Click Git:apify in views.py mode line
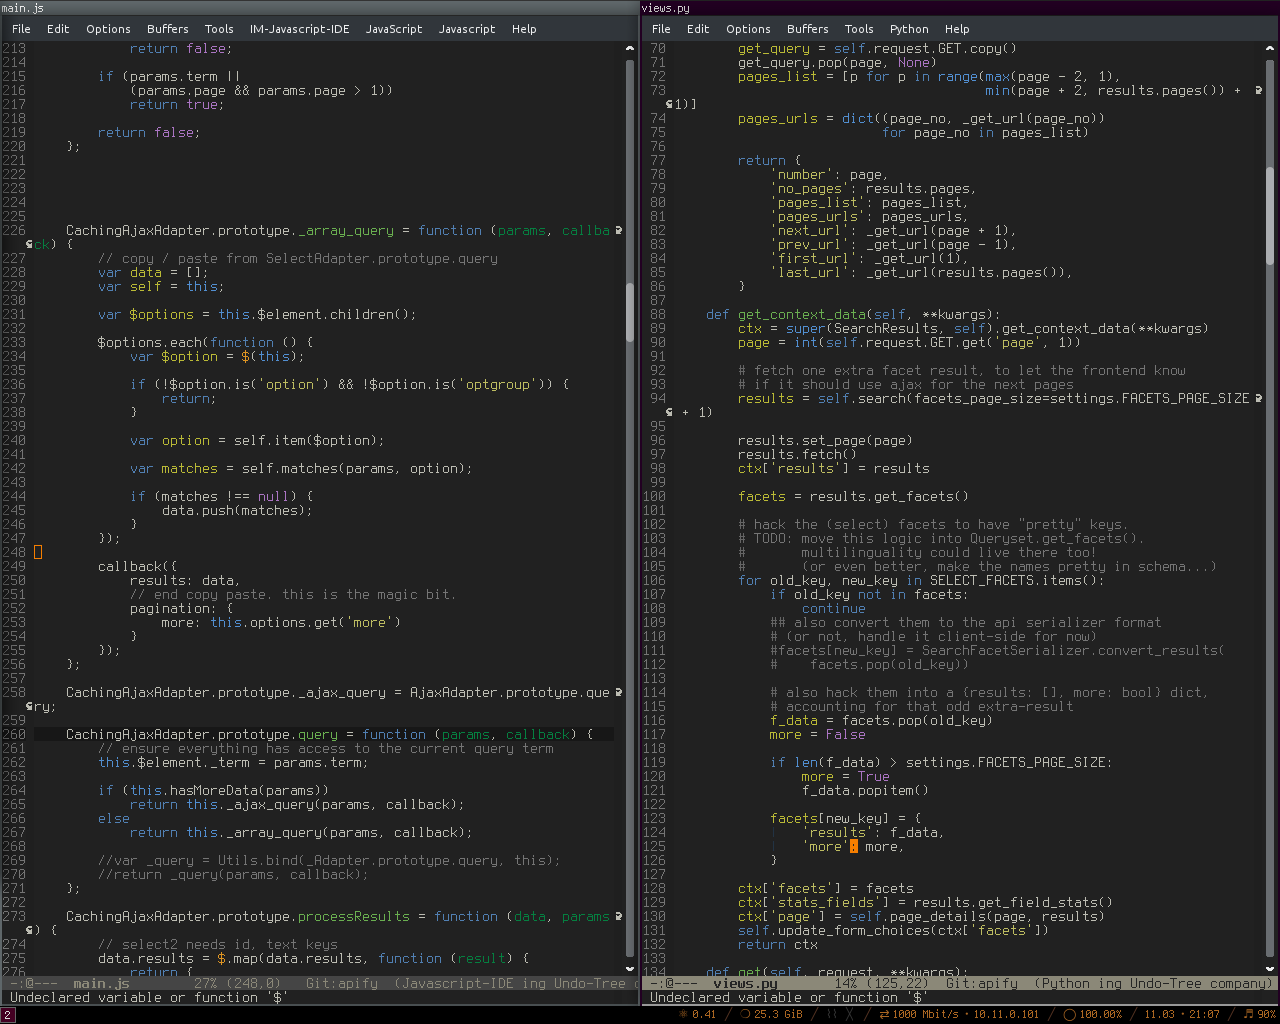 pos(982,984)
